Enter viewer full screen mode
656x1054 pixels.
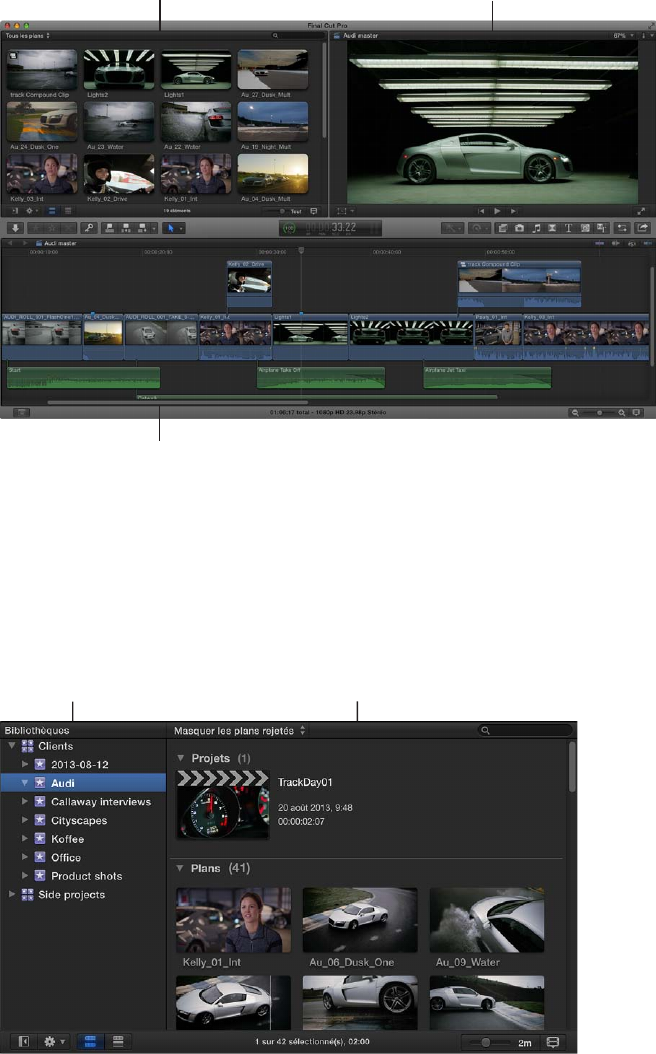tap(641, 211)
